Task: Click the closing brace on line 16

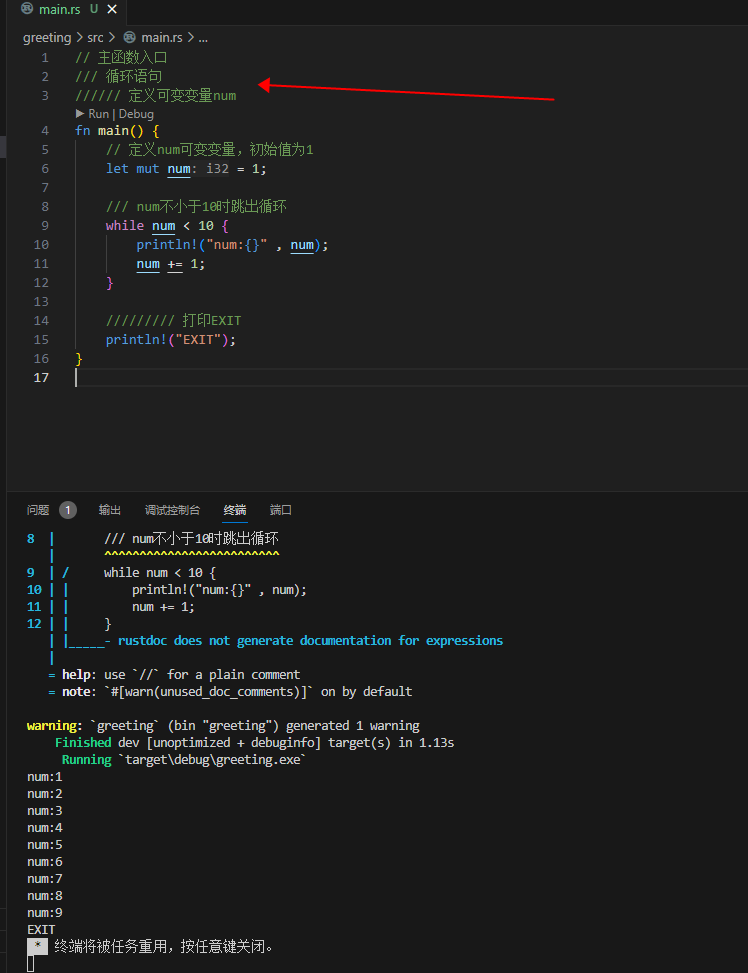Action: click(x=79, y=359)
